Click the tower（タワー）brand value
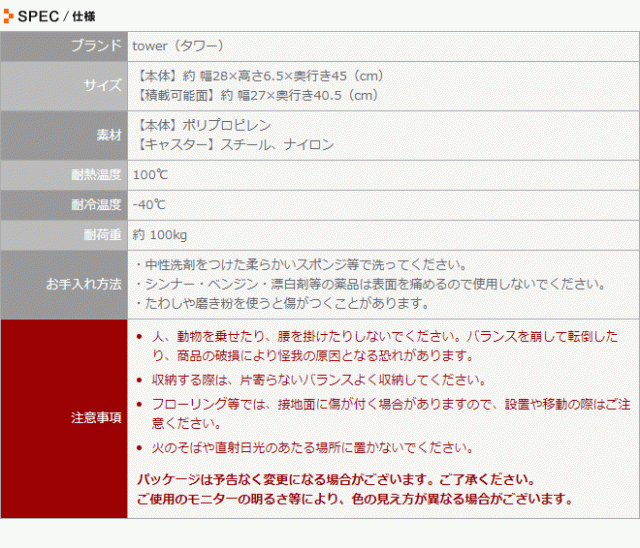The width and height of the screenshot is (640, 548). pyautogui.click(x=178, y=46)
